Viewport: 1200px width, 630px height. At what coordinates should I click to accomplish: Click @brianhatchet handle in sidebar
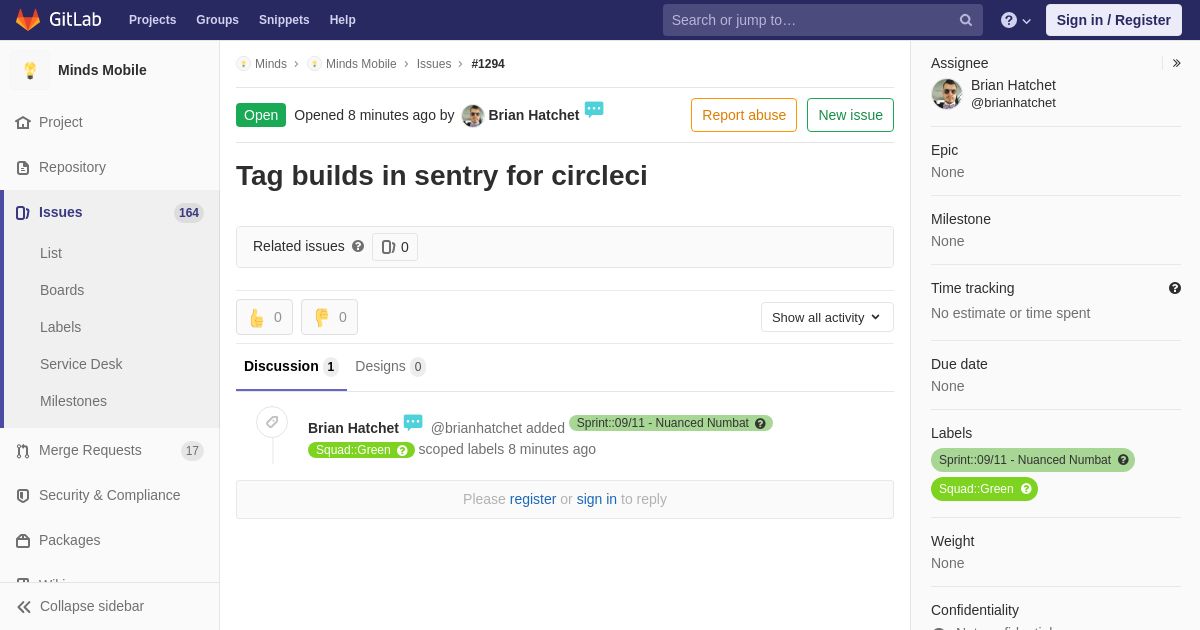(1013, 103)
